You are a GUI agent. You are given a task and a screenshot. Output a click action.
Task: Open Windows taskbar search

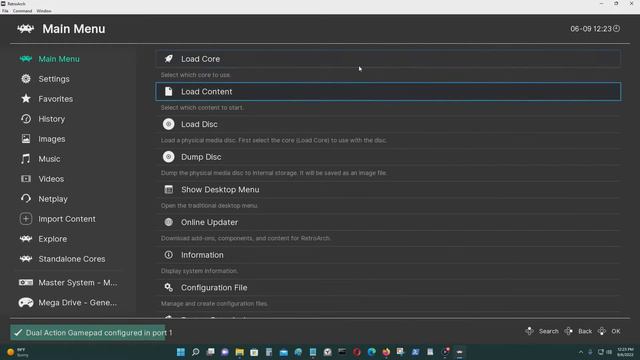click(196, 352)
